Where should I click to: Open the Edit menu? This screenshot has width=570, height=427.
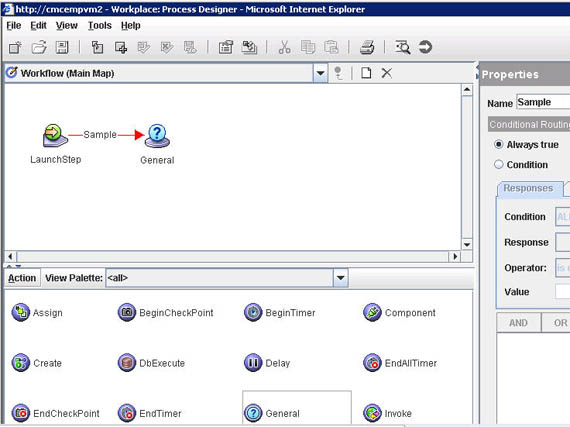(x=38, y=25)
